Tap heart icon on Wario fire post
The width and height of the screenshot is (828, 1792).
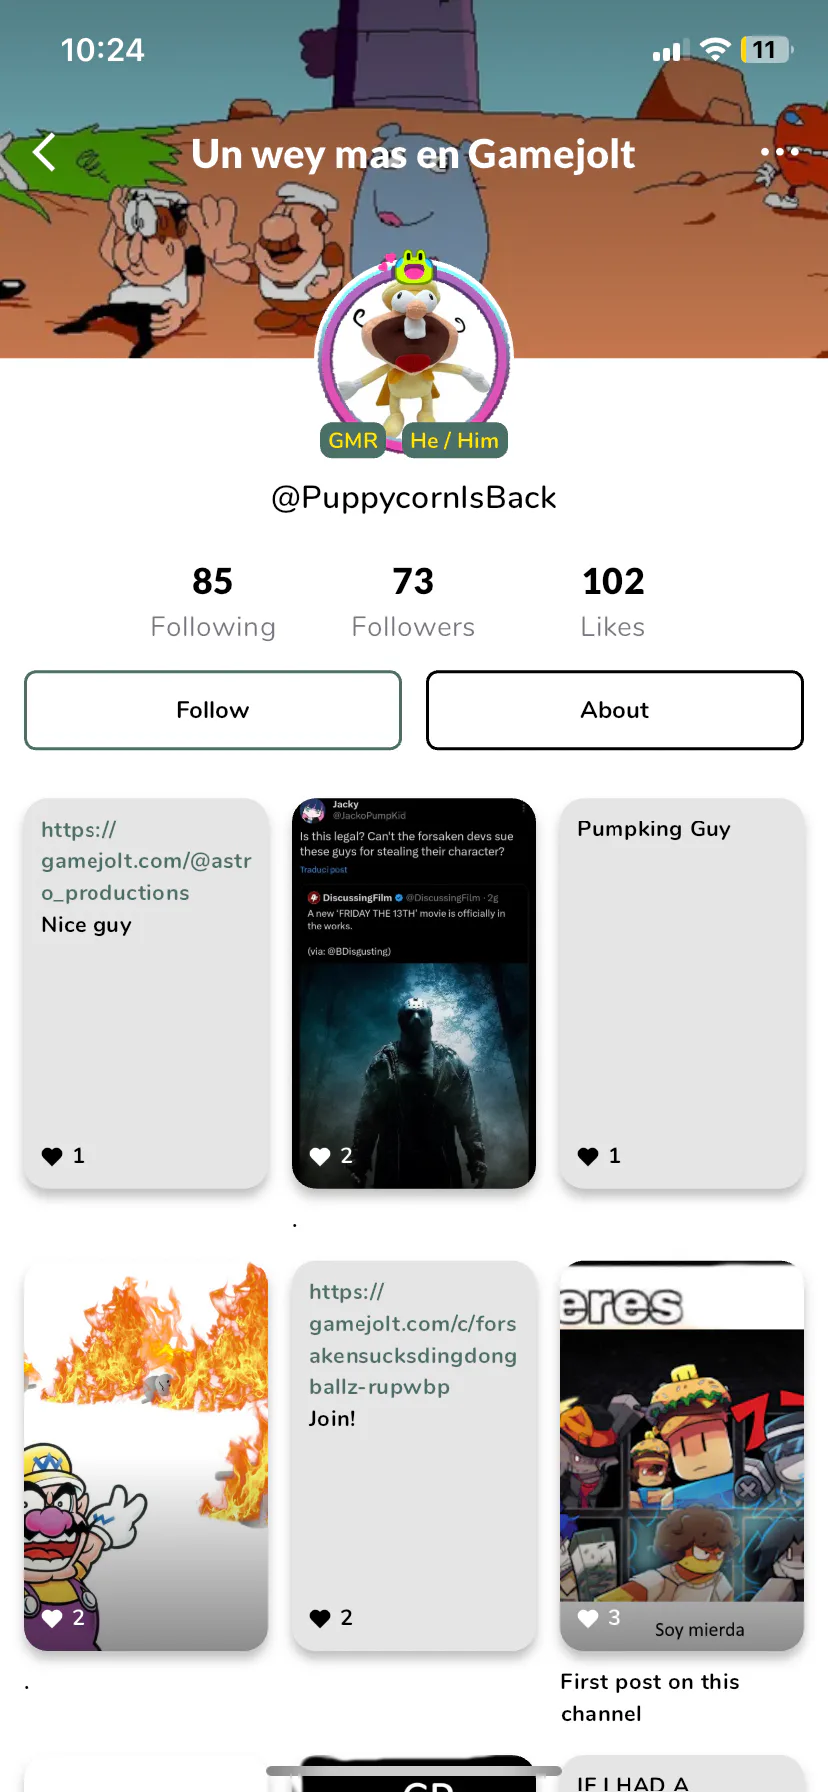52,1618
